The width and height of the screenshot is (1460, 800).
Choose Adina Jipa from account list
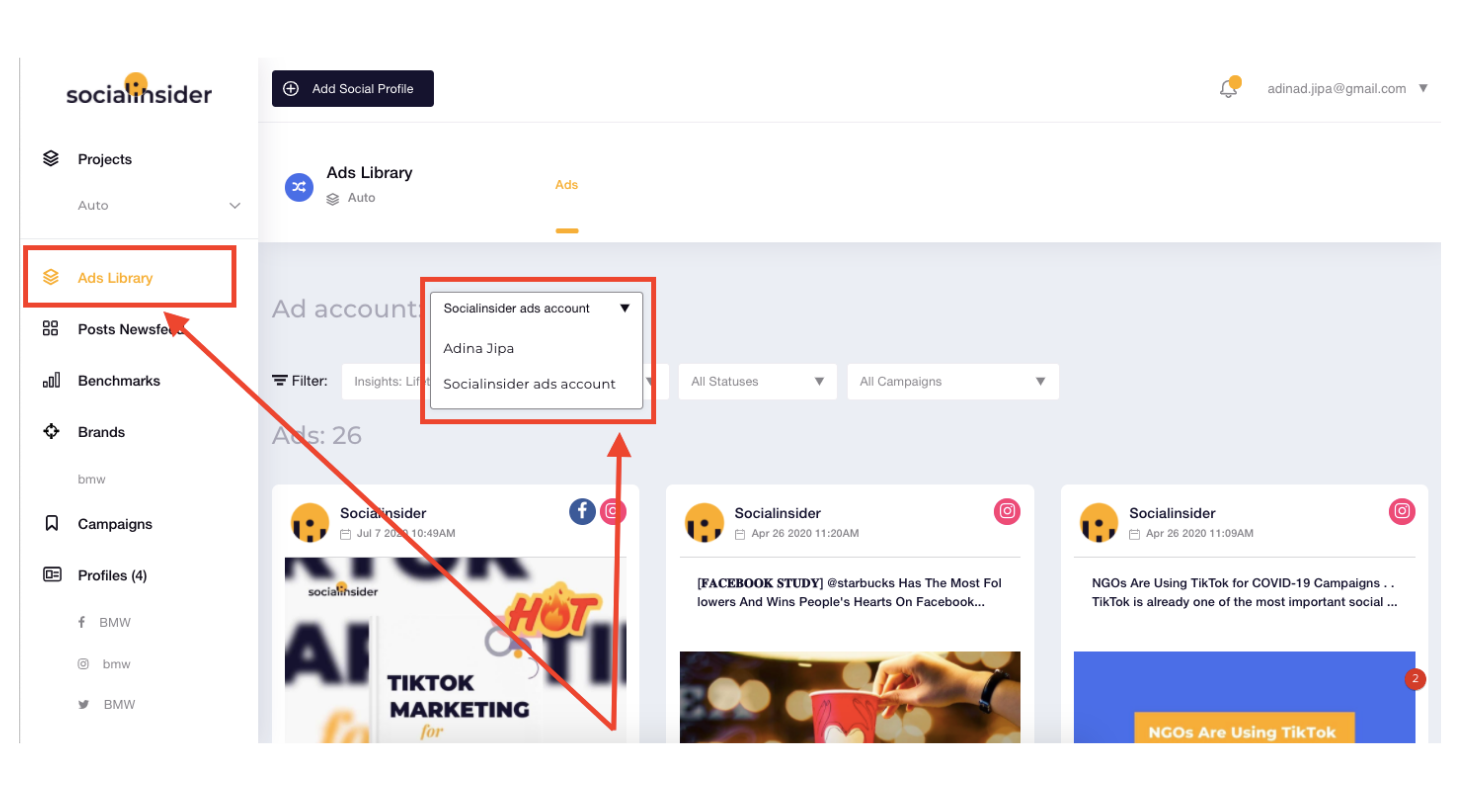point(478,348)
